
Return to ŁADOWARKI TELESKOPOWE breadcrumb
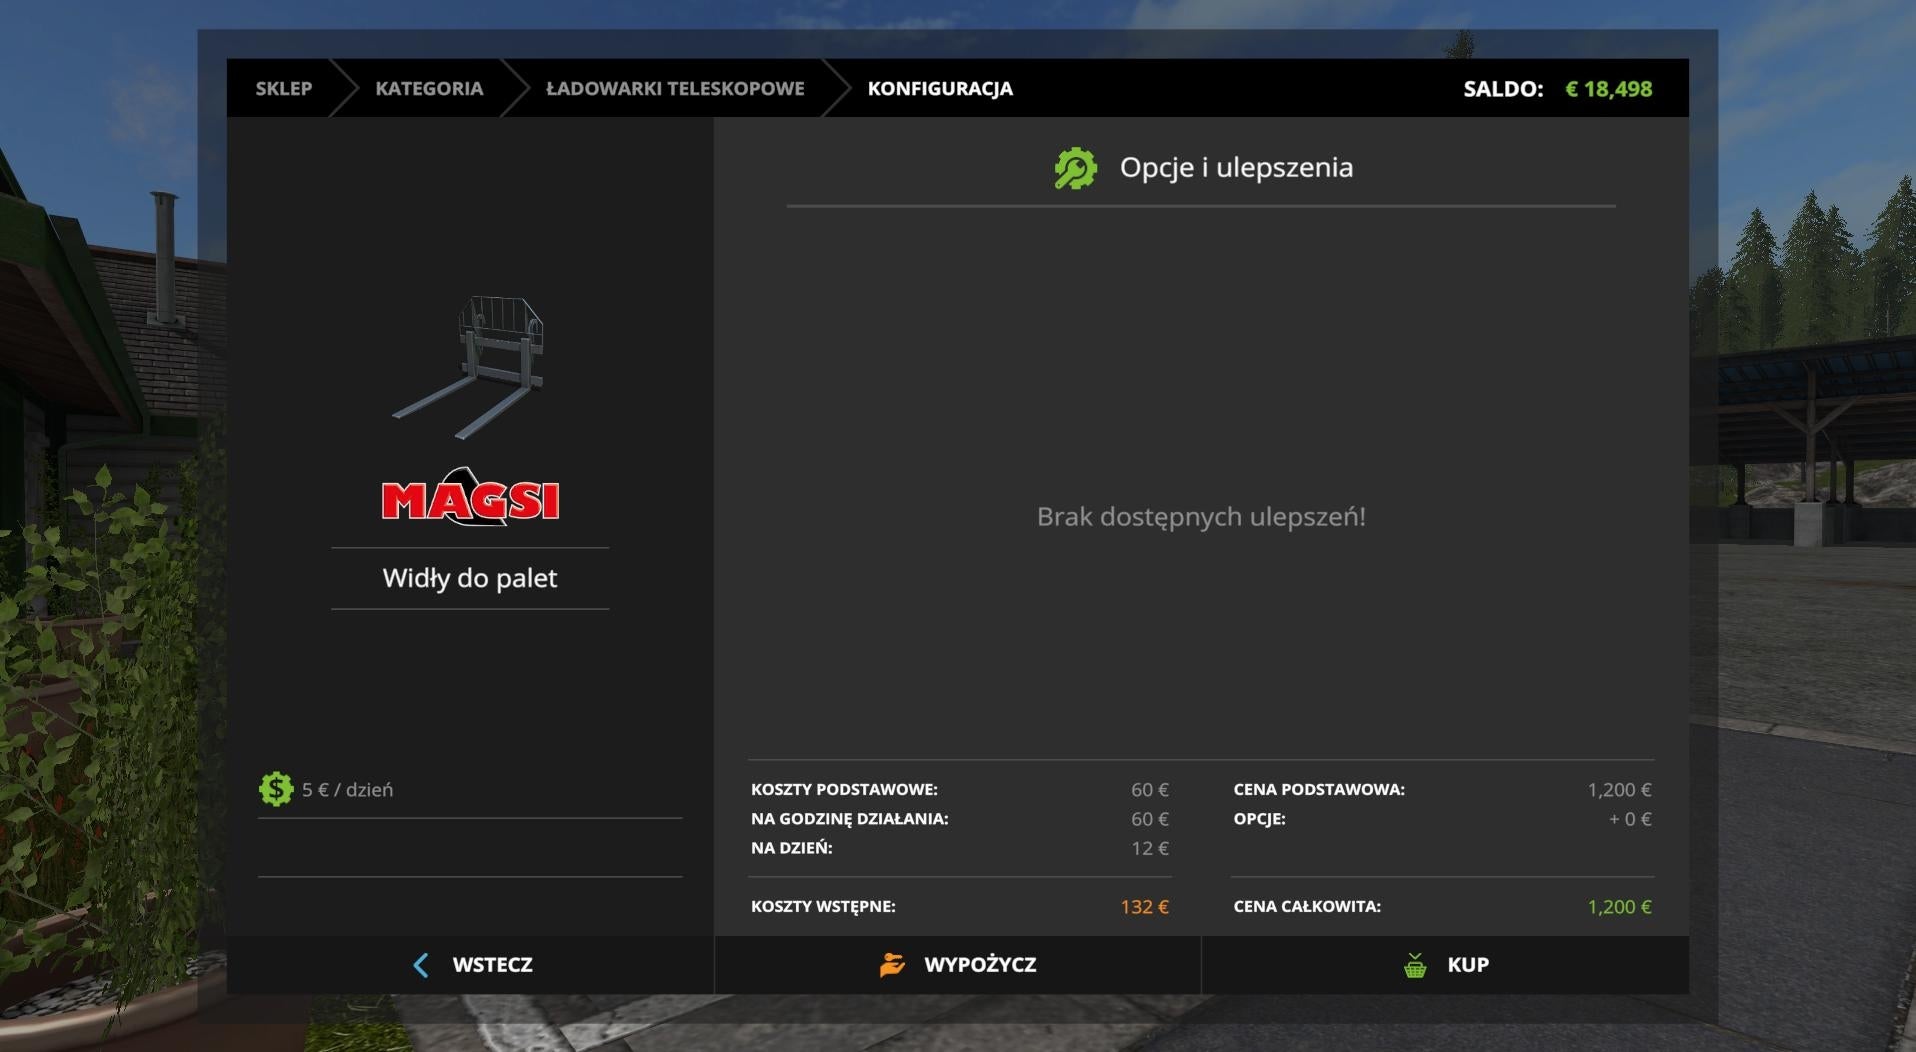(x=675, y=88)
